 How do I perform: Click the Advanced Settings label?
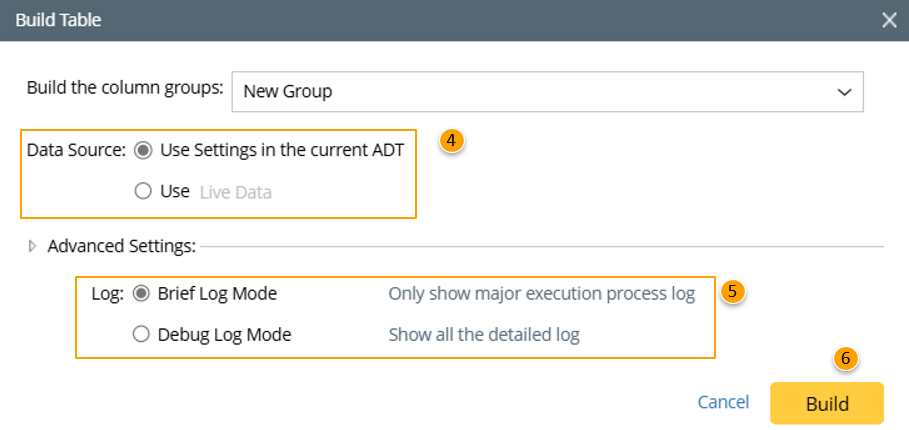[121, 246]
